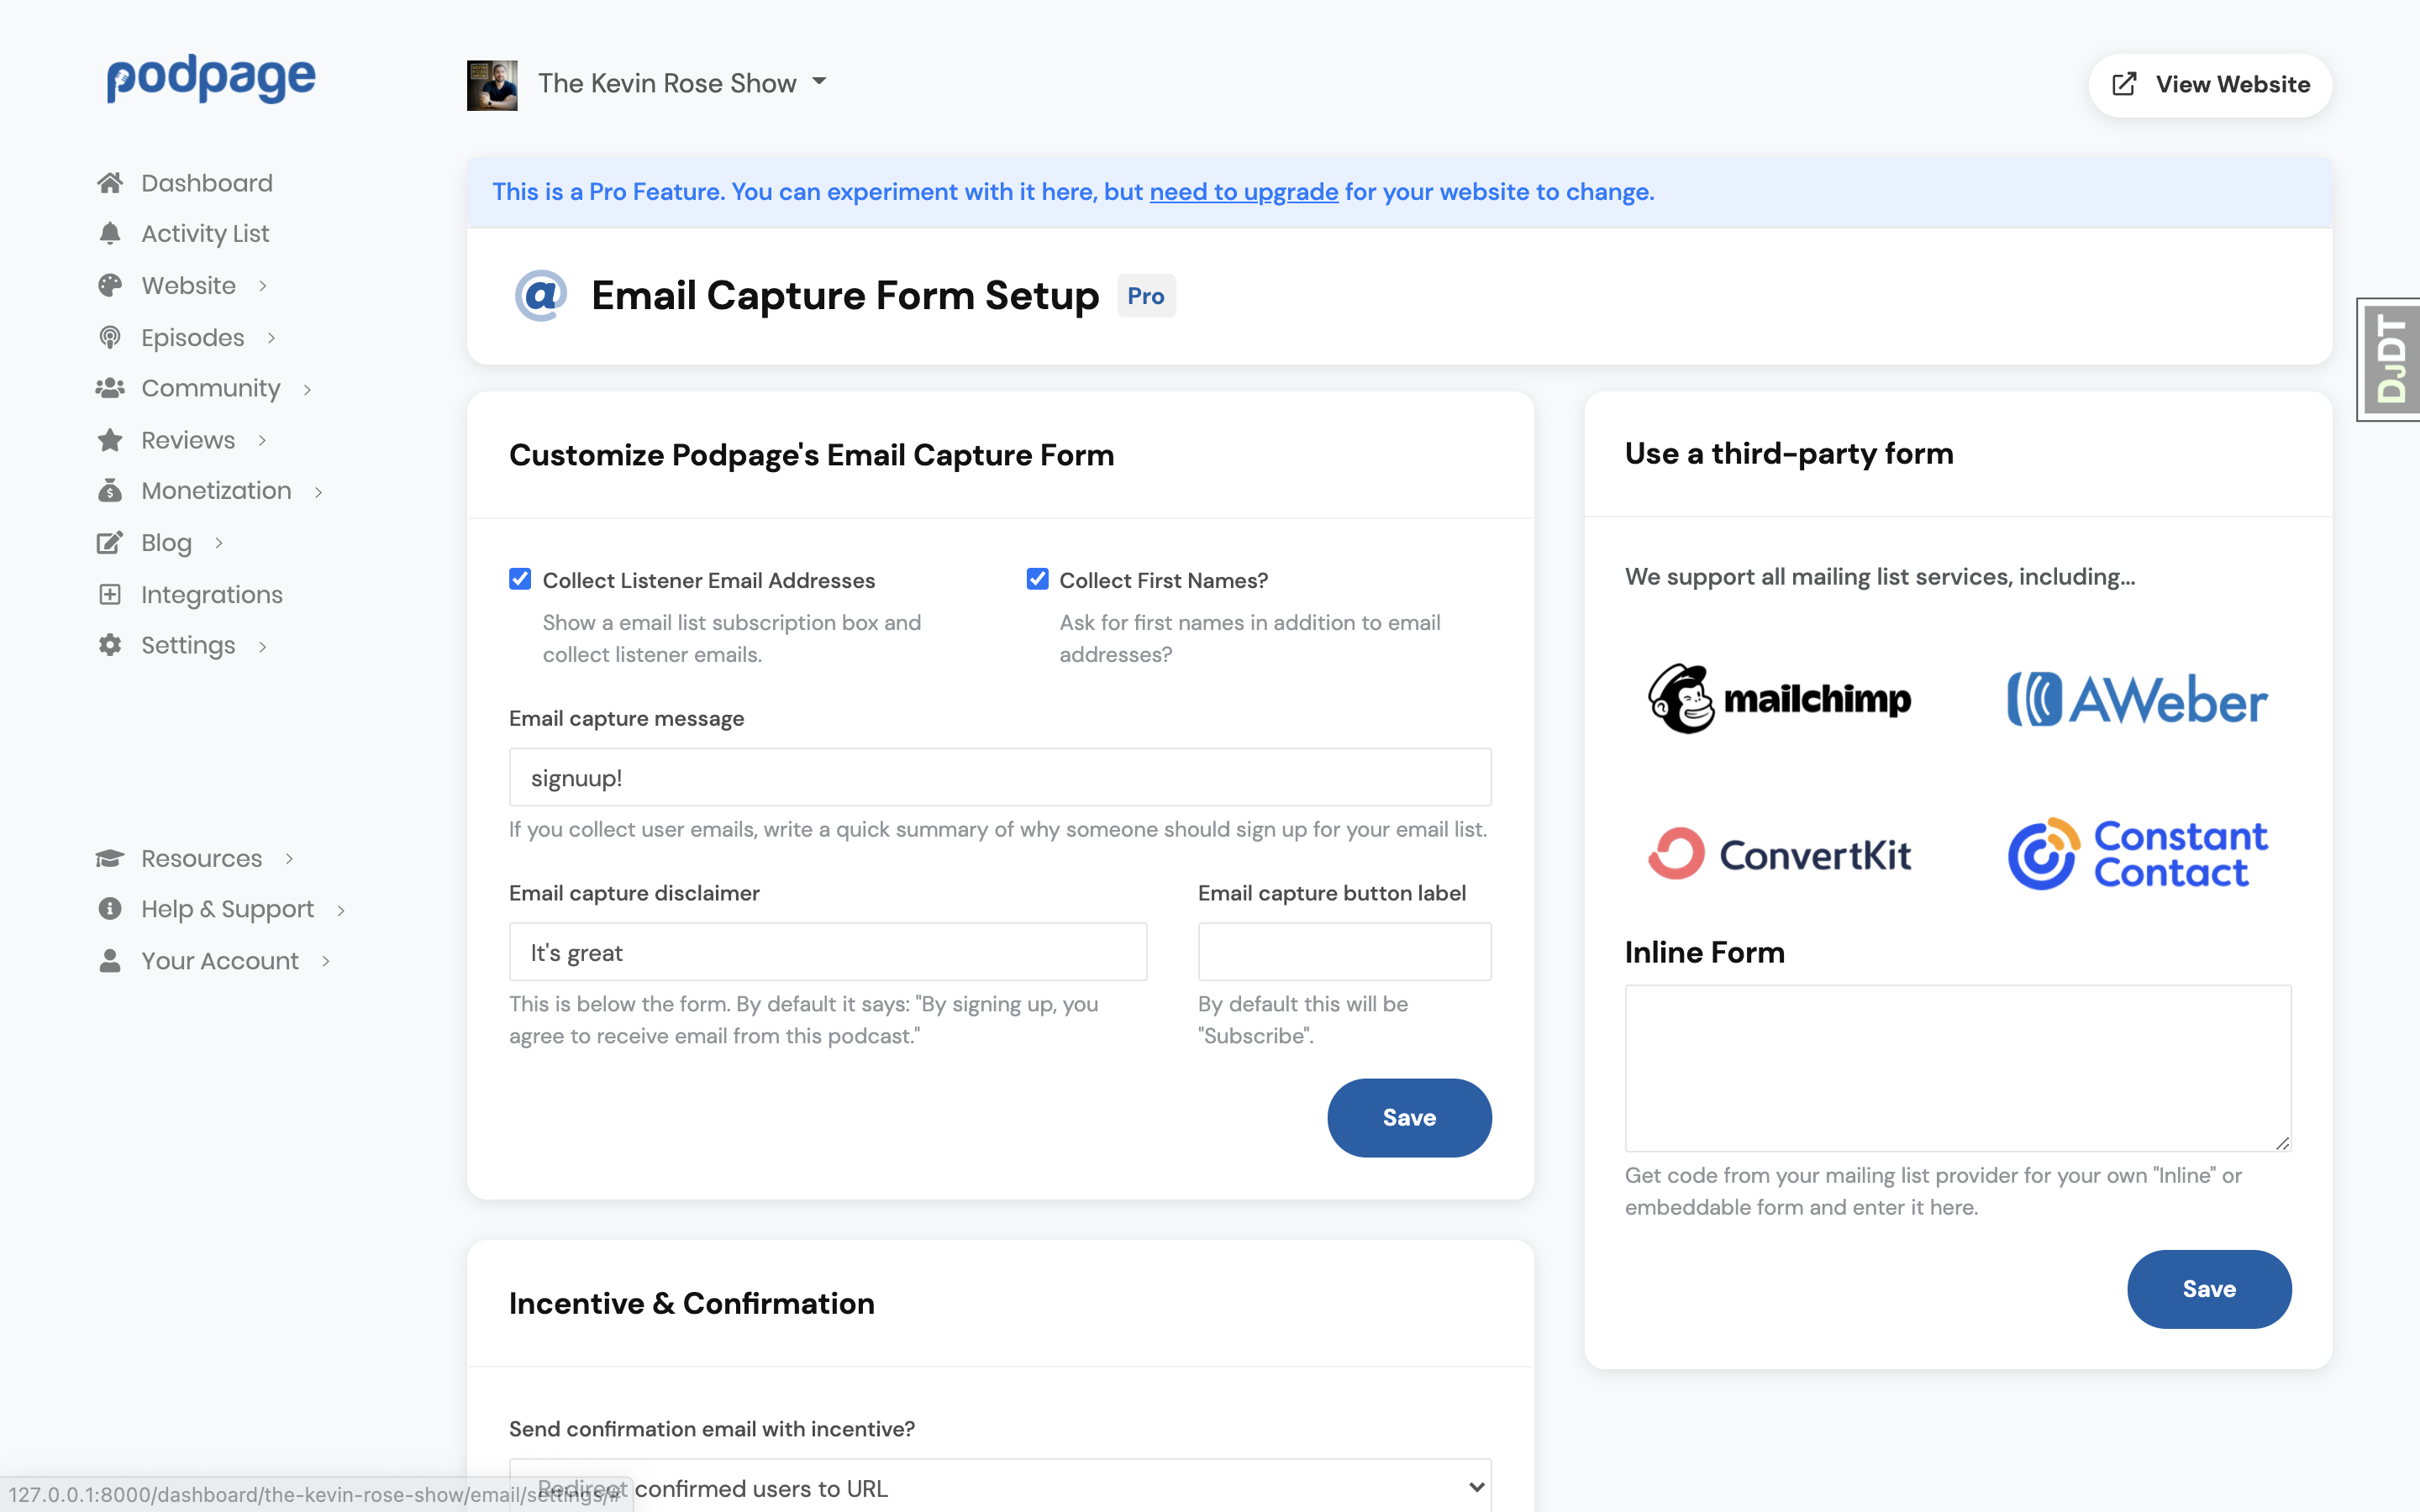Select the Activity List bell icon
The width and height of the screenshot is (2420, 1512).
(111, 232)
